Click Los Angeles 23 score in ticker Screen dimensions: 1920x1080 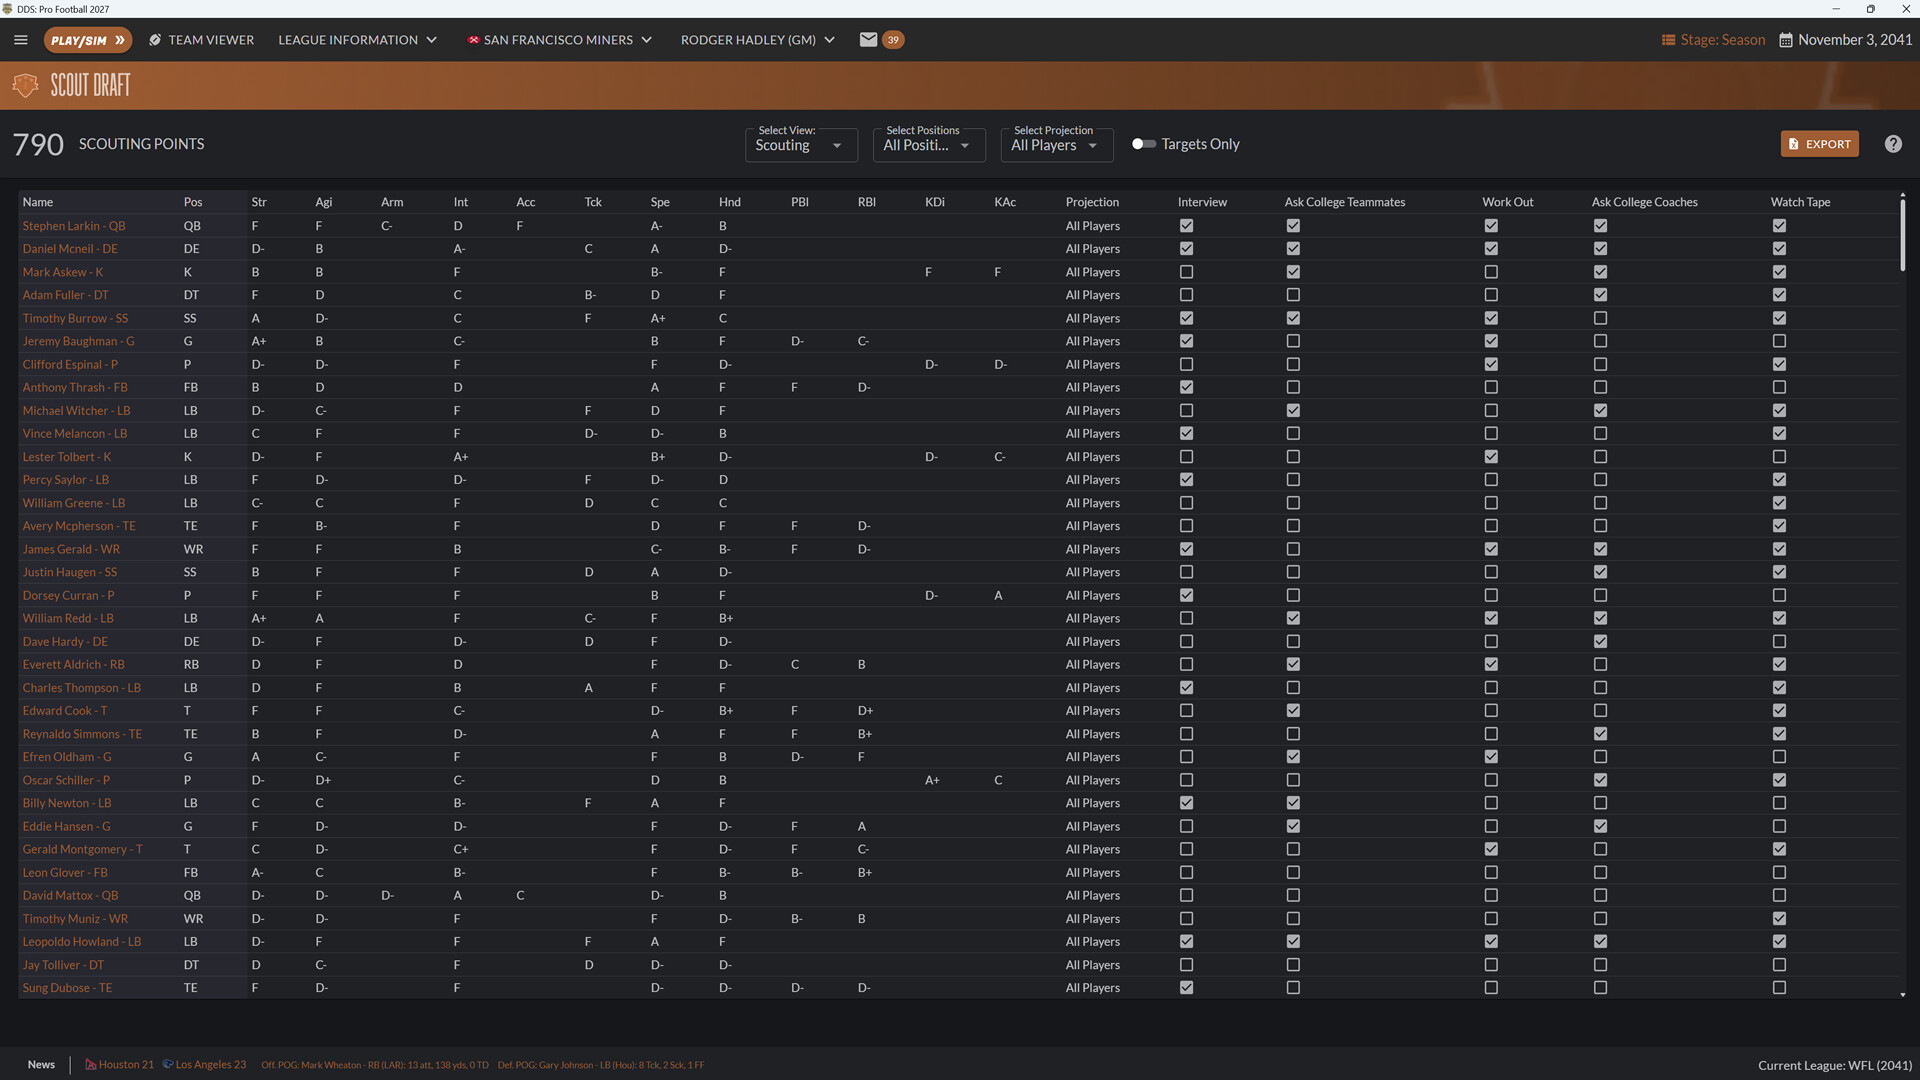tap(204, 1065)
